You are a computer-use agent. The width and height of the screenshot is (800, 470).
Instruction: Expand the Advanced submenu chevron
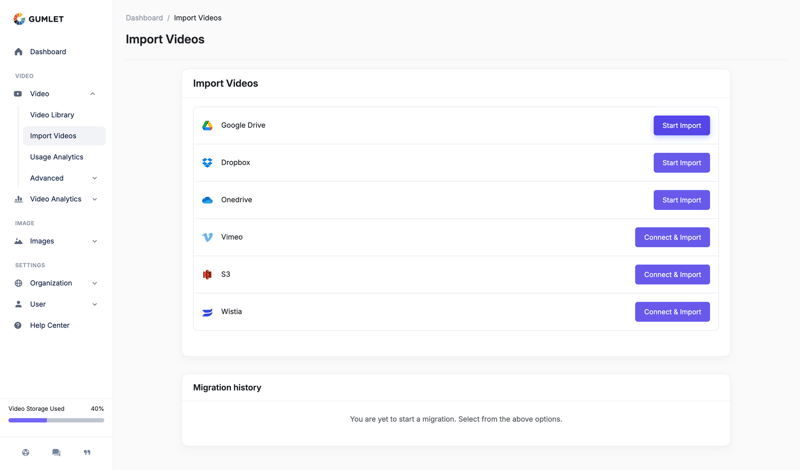click(94, 178)
